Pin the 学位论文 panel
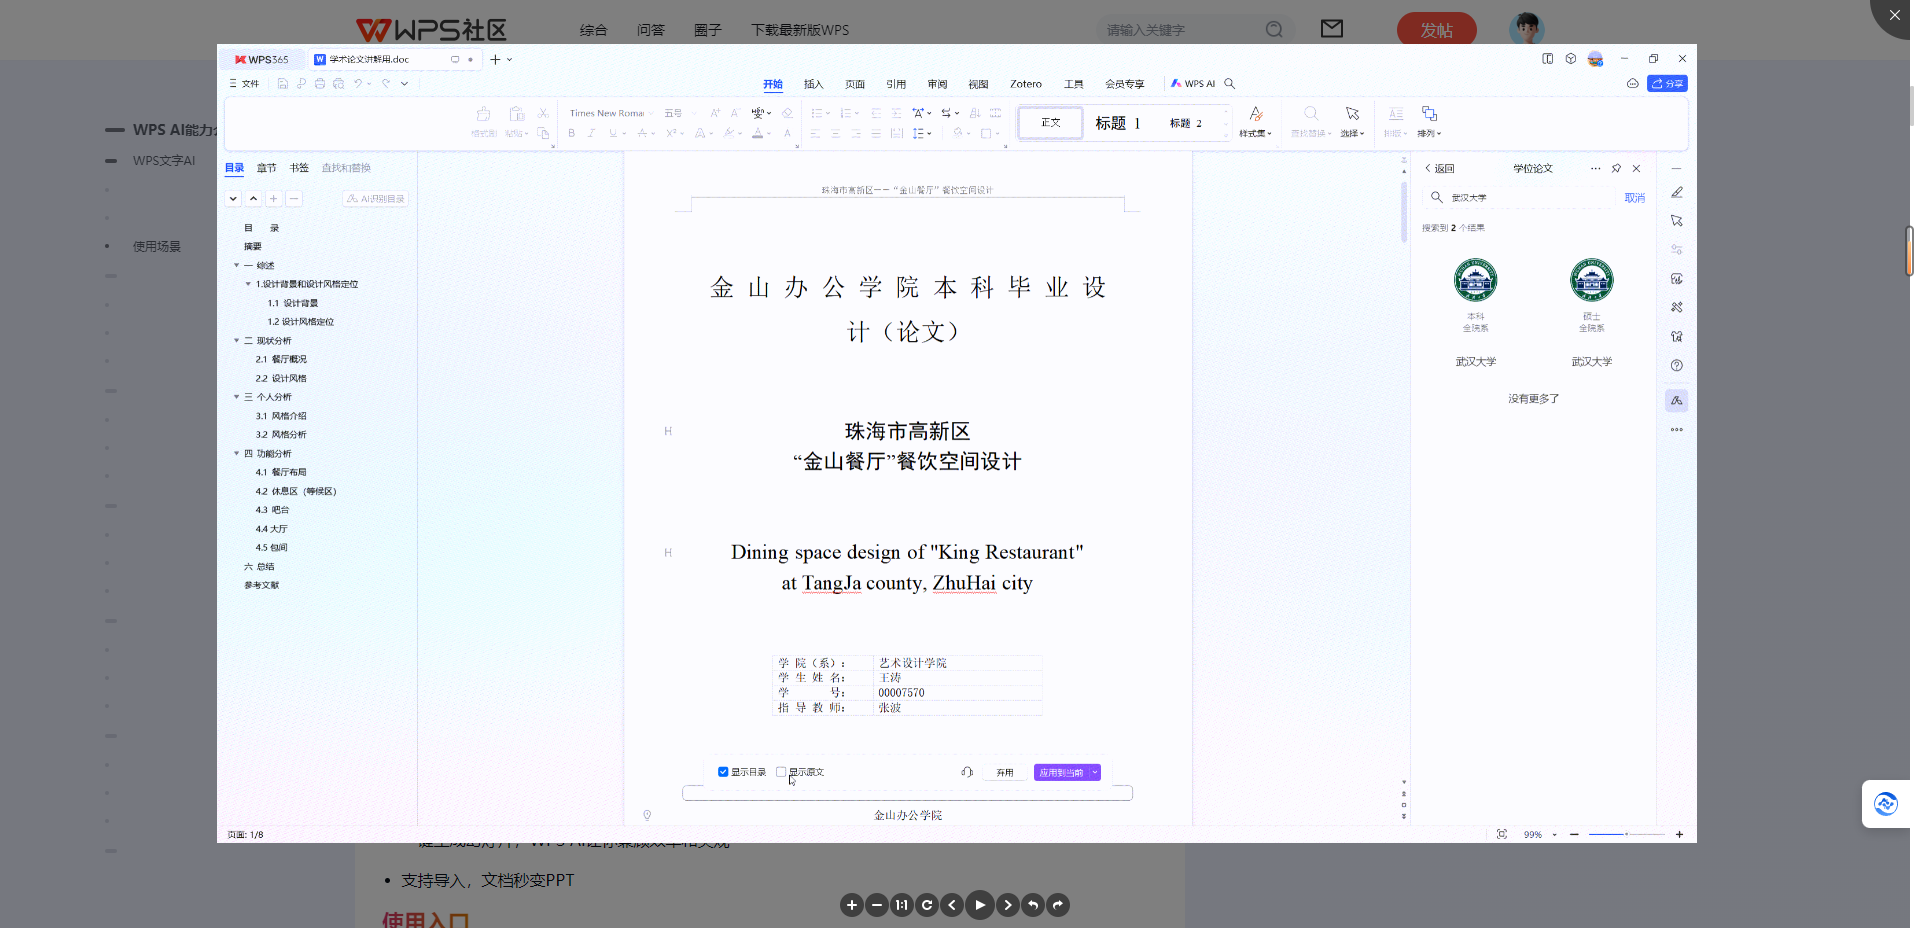The width and height of the screenshot is (1914, 928). (1616, 168)
